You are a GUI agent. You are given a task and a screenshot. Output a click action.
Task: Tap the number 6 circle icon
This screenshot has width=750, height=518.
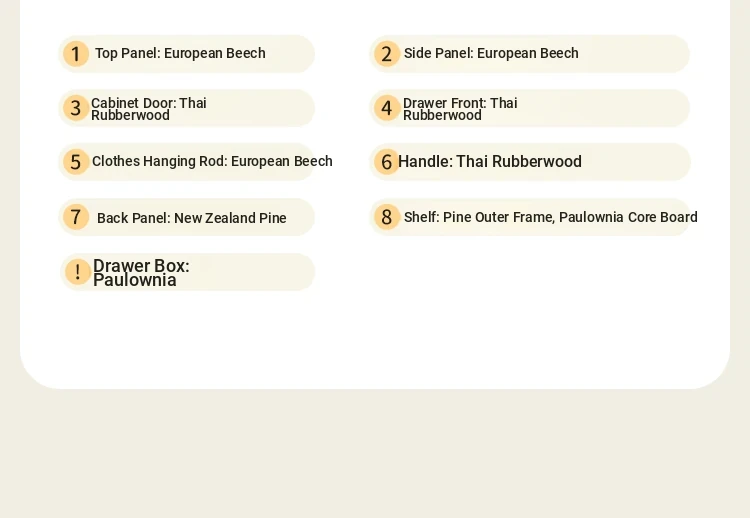click(386, 162)
